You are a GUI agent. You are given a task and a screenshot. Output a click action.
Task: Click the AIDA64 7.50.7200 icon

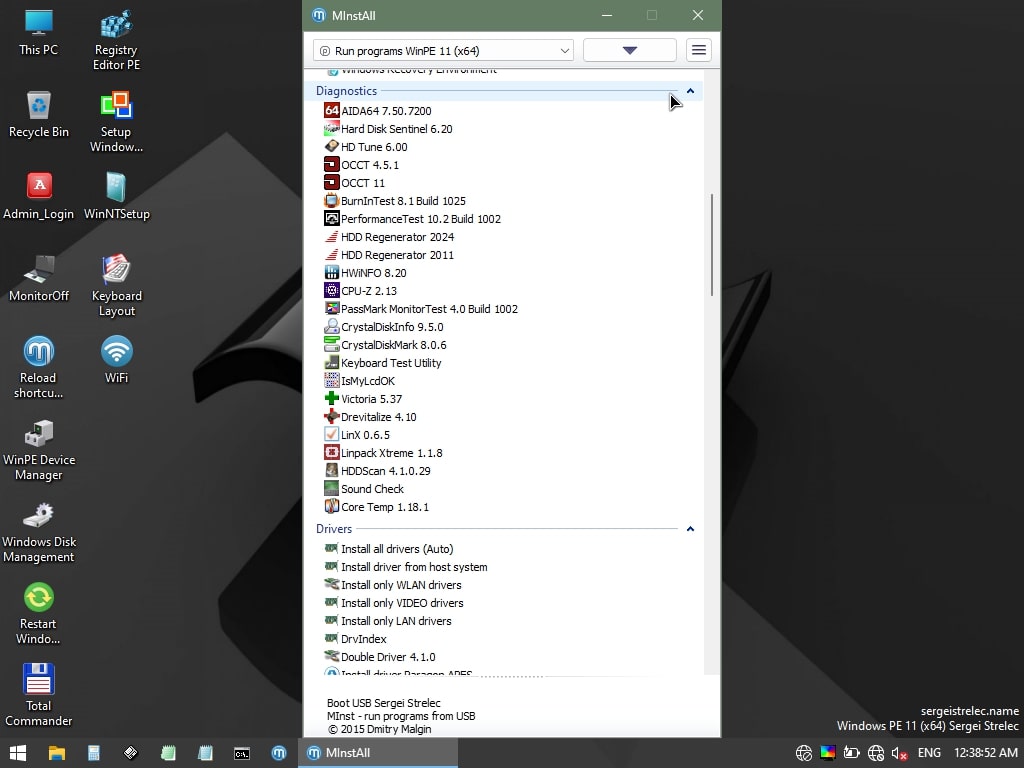point(332,110)
